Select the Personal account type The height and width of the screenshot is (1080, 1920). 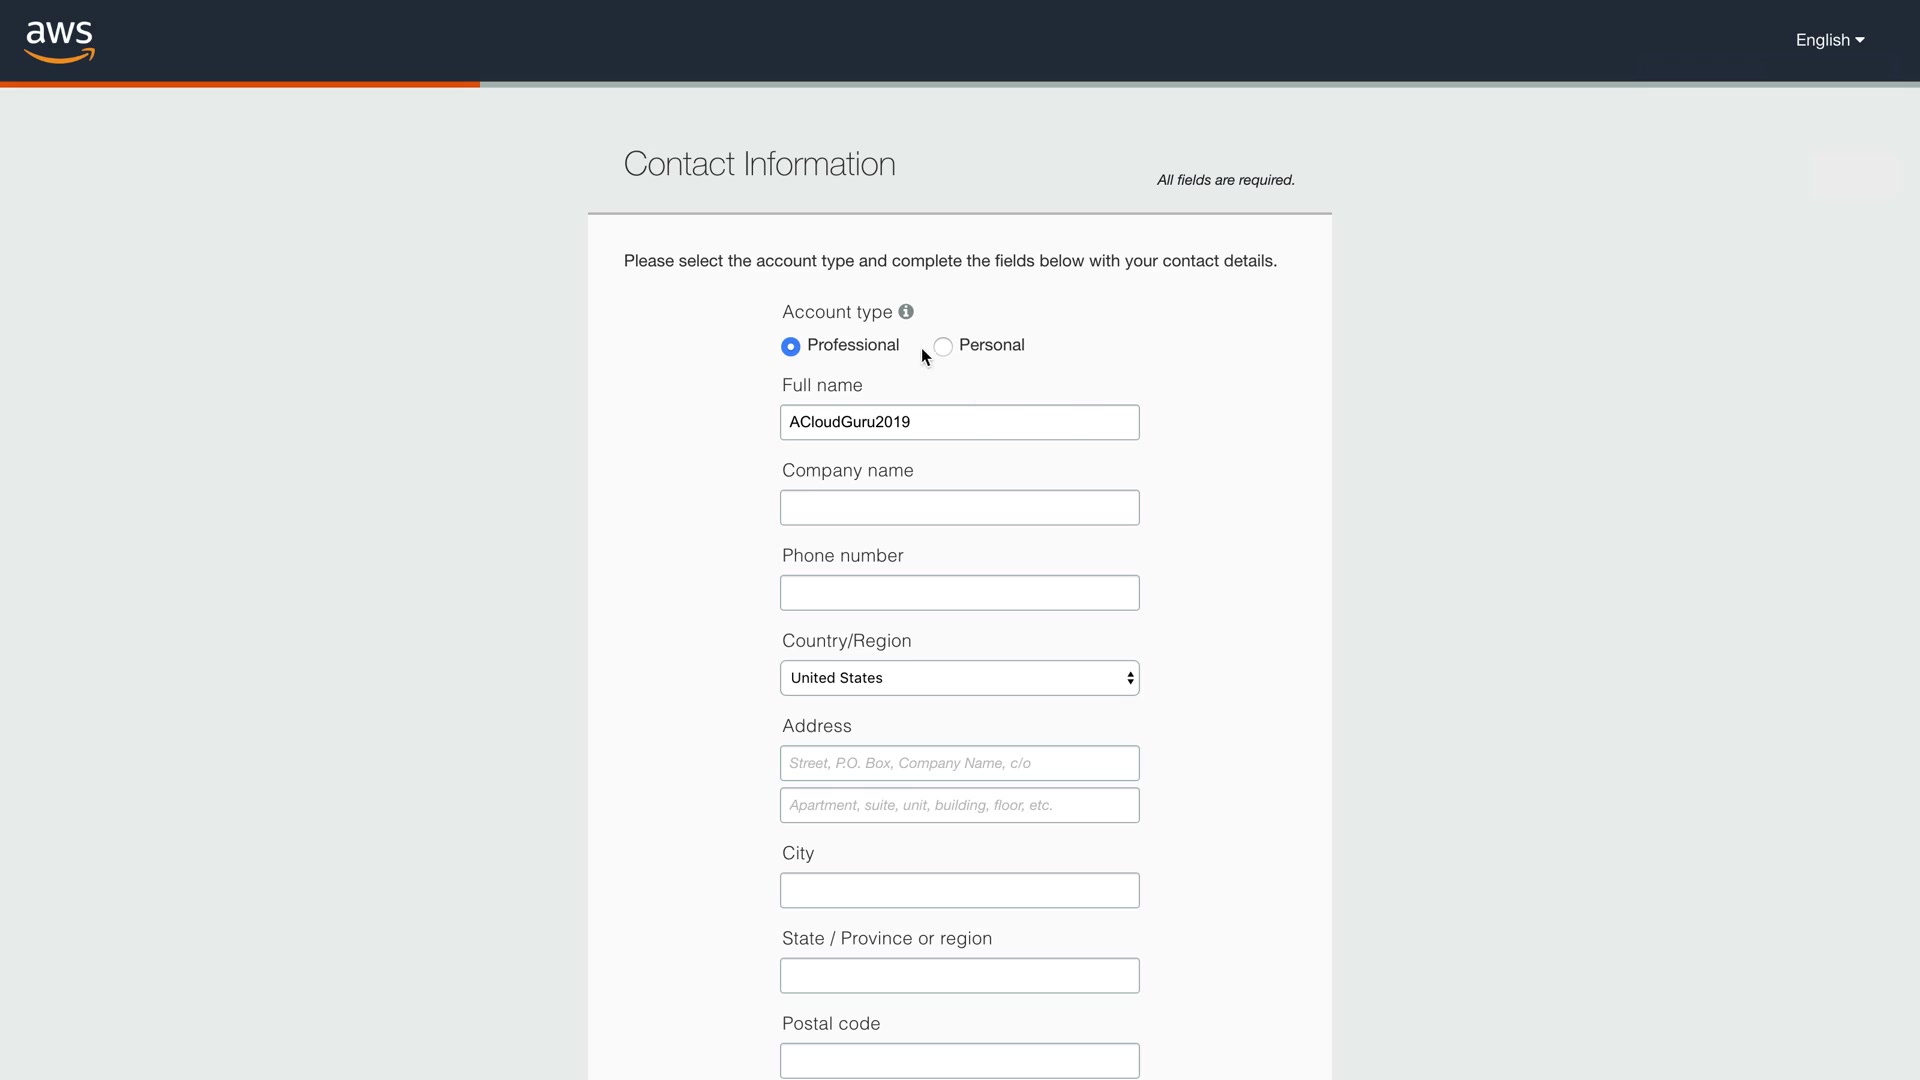pyautogui.click(x=943, y=346)
